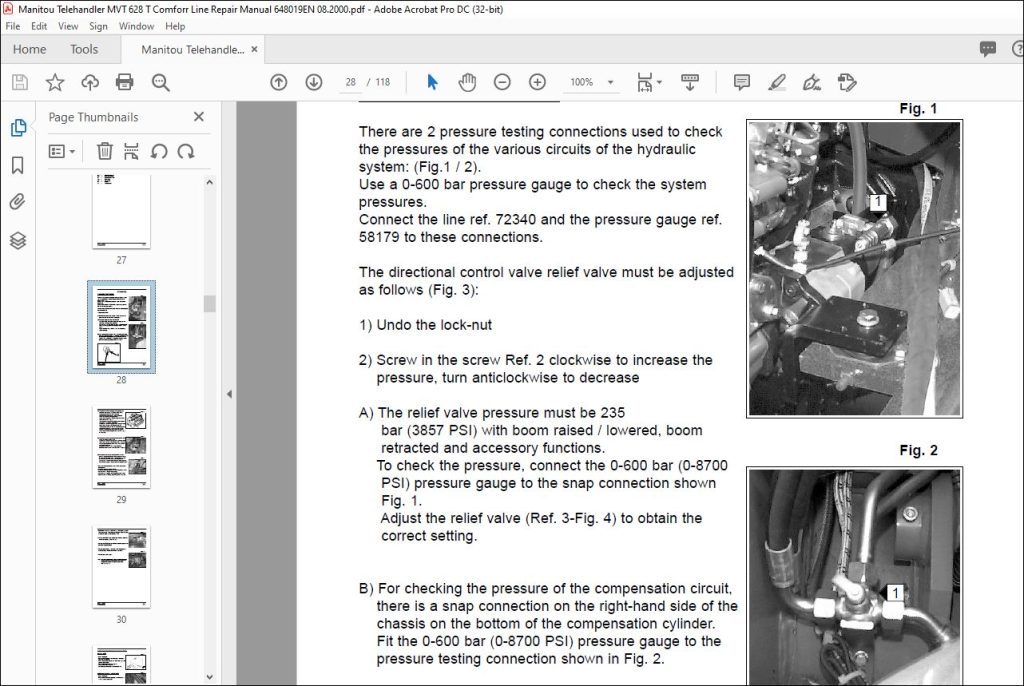Viewport: 1024px width, 686px height.
Task: Select the Hand pan tool
Action: click(467, 82)
